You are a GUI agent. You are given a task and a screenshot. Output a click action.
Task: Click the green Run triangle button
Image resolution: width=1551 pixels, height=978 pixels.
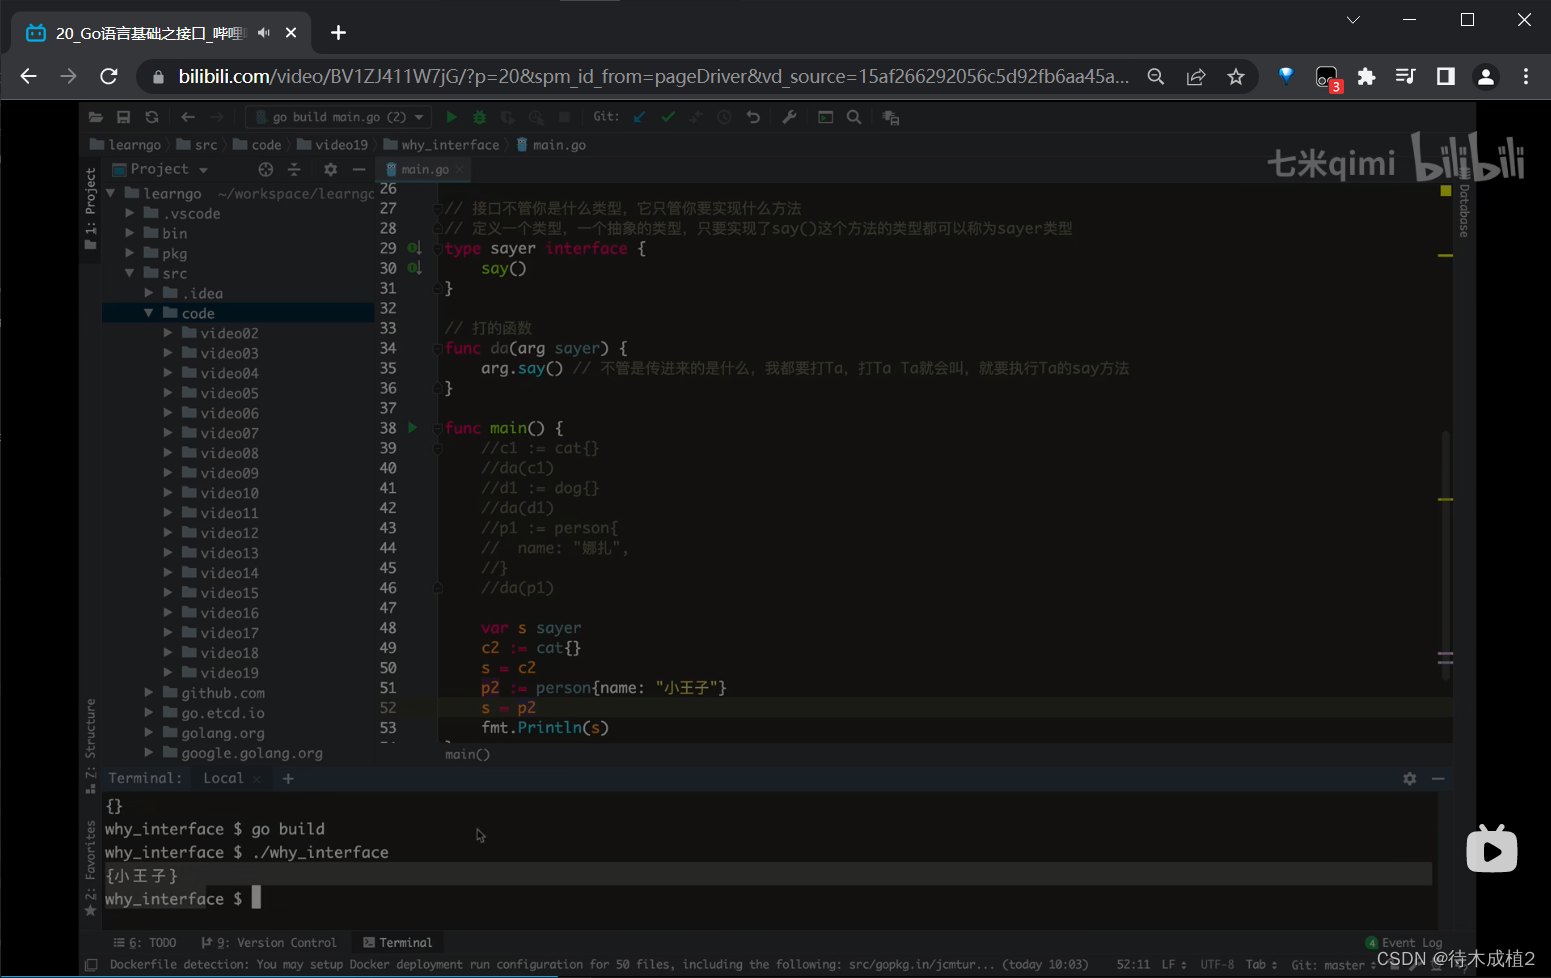click(451, 117)
